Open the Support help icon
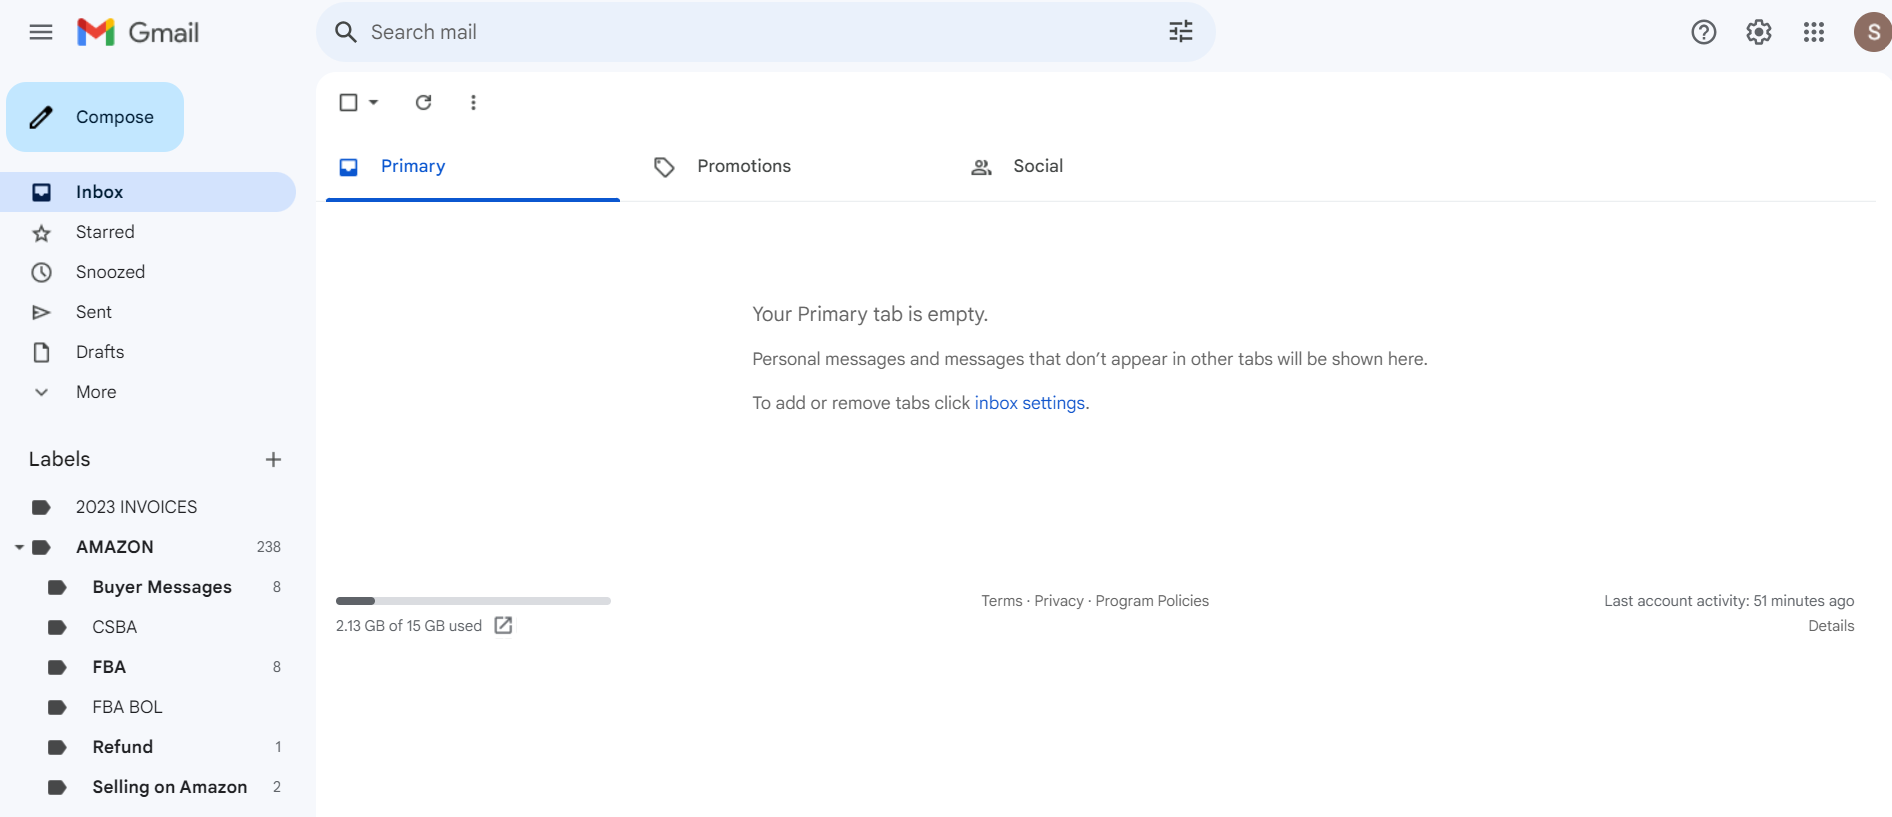This screenshot has width=1892, height=817. click(1704, 32)
